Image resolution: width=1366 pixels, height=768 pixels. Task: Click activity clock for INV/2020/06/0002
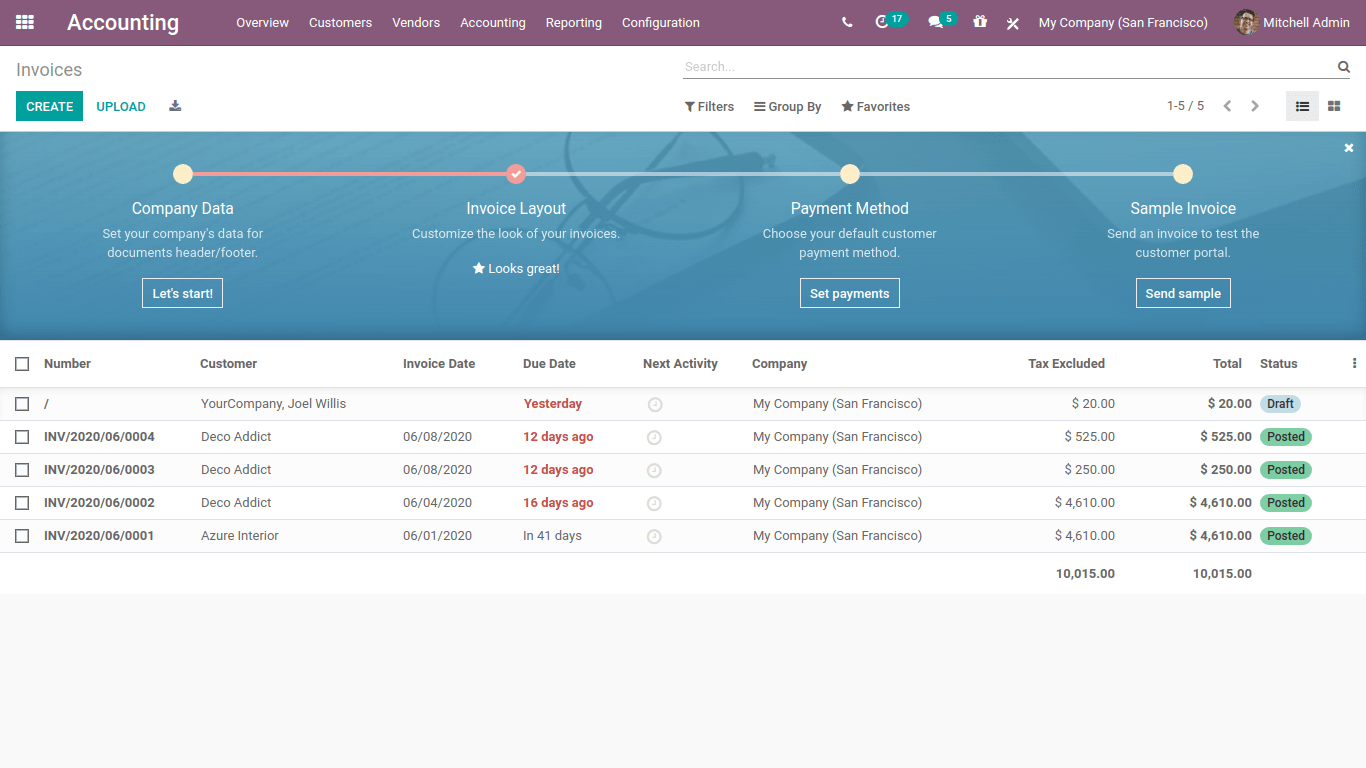point(654,504)
